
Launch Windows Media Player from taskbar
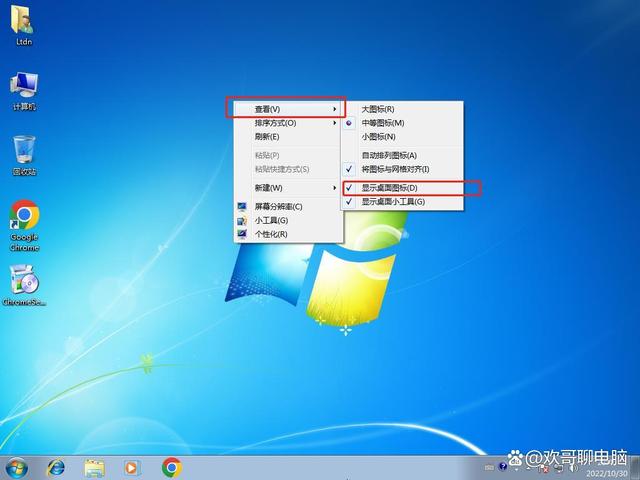click(132, 467)
